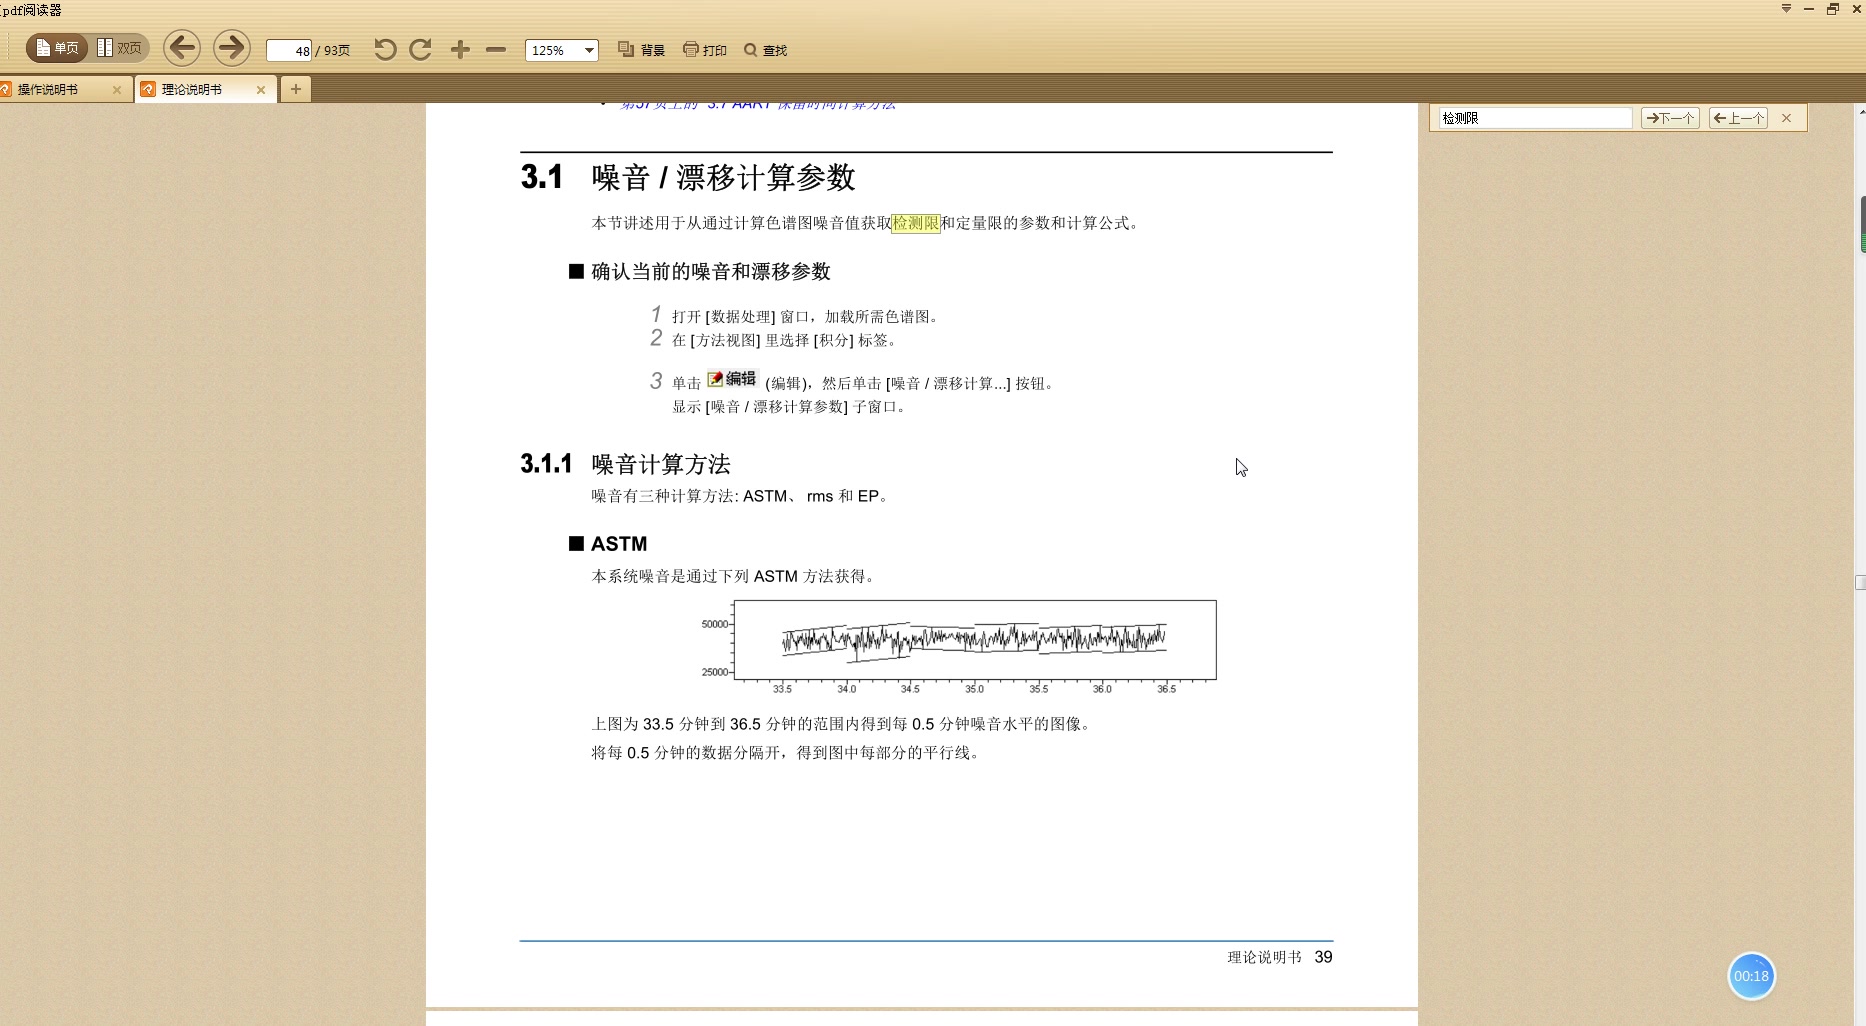
Task: Open the title bar dropdown menu arrow
Action: pyautogui.click(x=1786, y=9)
